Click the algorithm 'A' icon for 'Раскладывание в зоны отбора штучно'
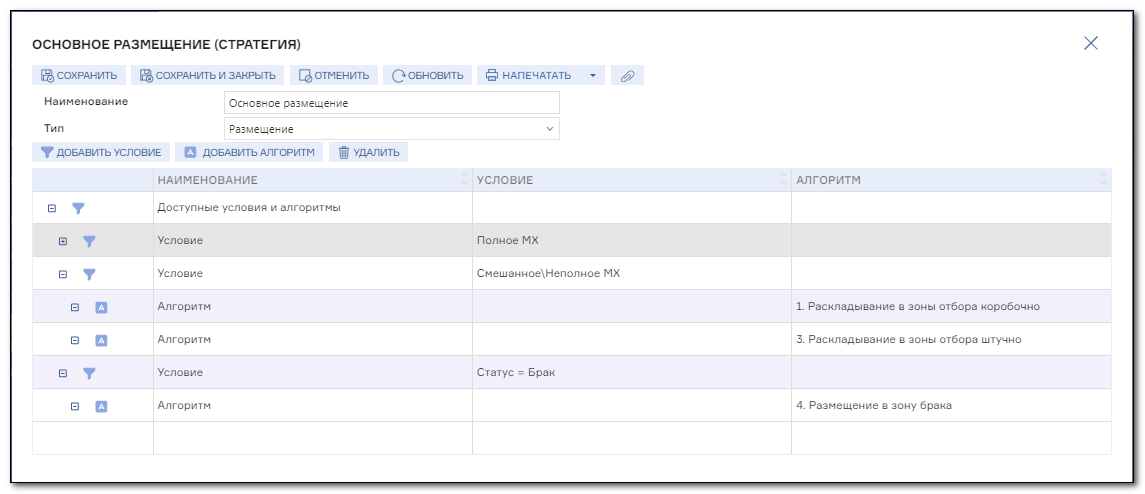Viewport: 1145px width, 494px height. (x=102, y=340)
